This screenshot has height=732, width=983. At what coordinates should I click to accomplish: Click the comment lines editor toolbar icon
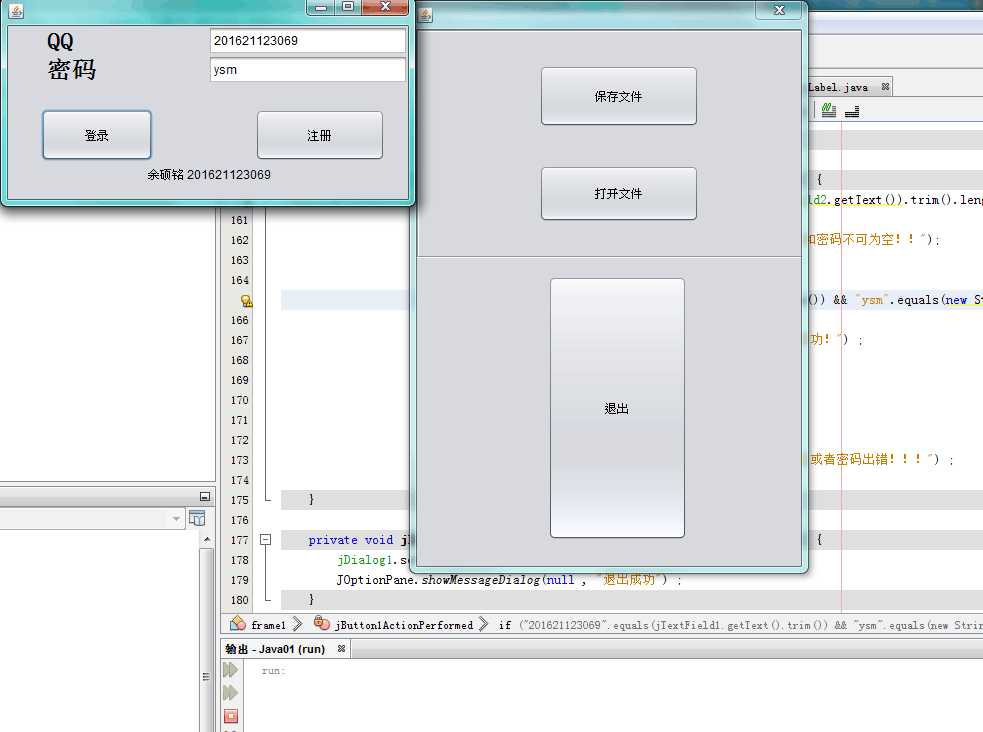829,111
